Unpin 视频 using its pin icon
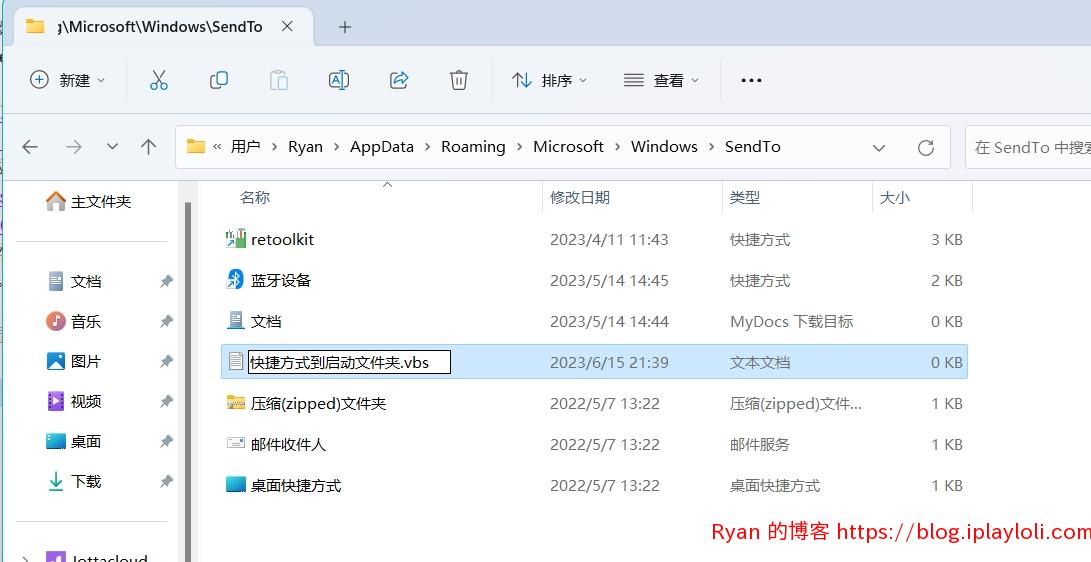This screenshot has width=1091, height=562. pyautogui.click(x=166, y=401)
